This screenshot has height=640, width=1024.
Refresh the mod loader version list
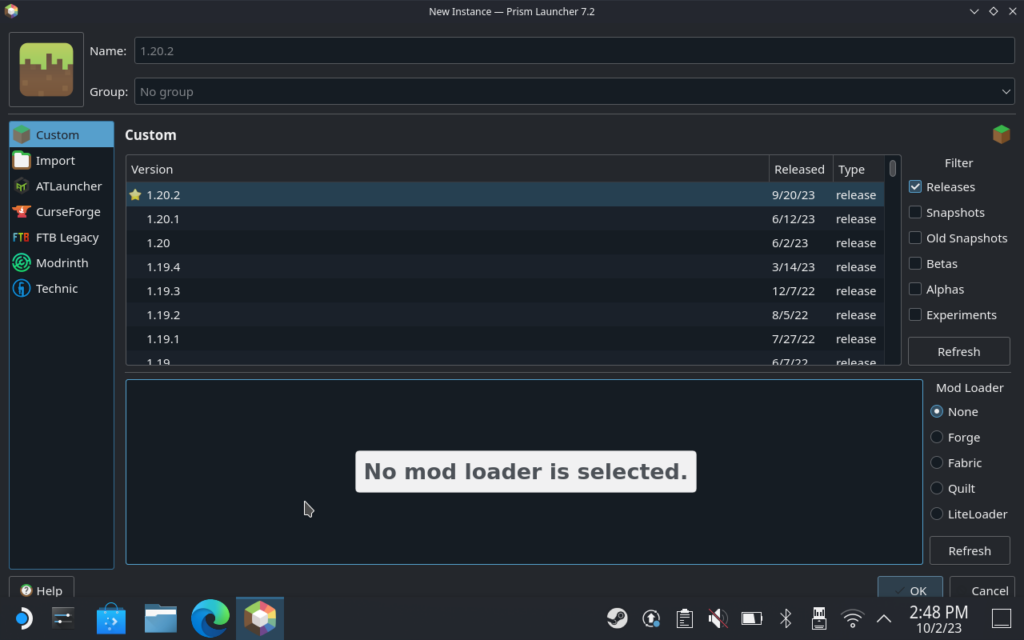(x=969, y=551)
